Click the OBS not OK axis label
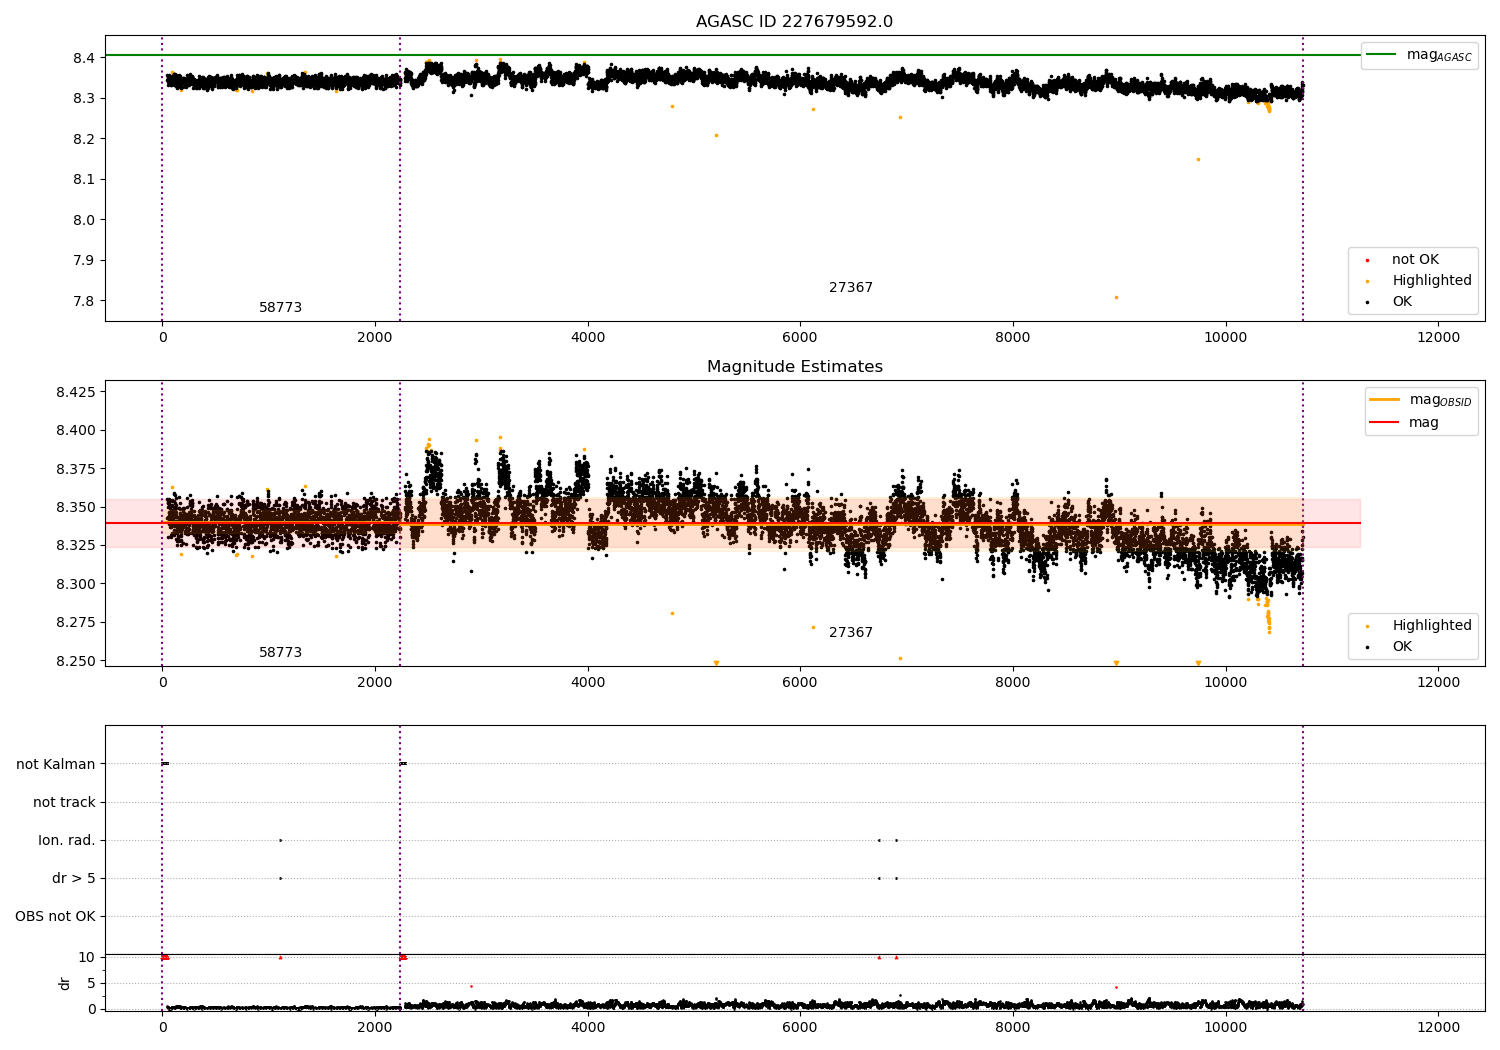 55,916
